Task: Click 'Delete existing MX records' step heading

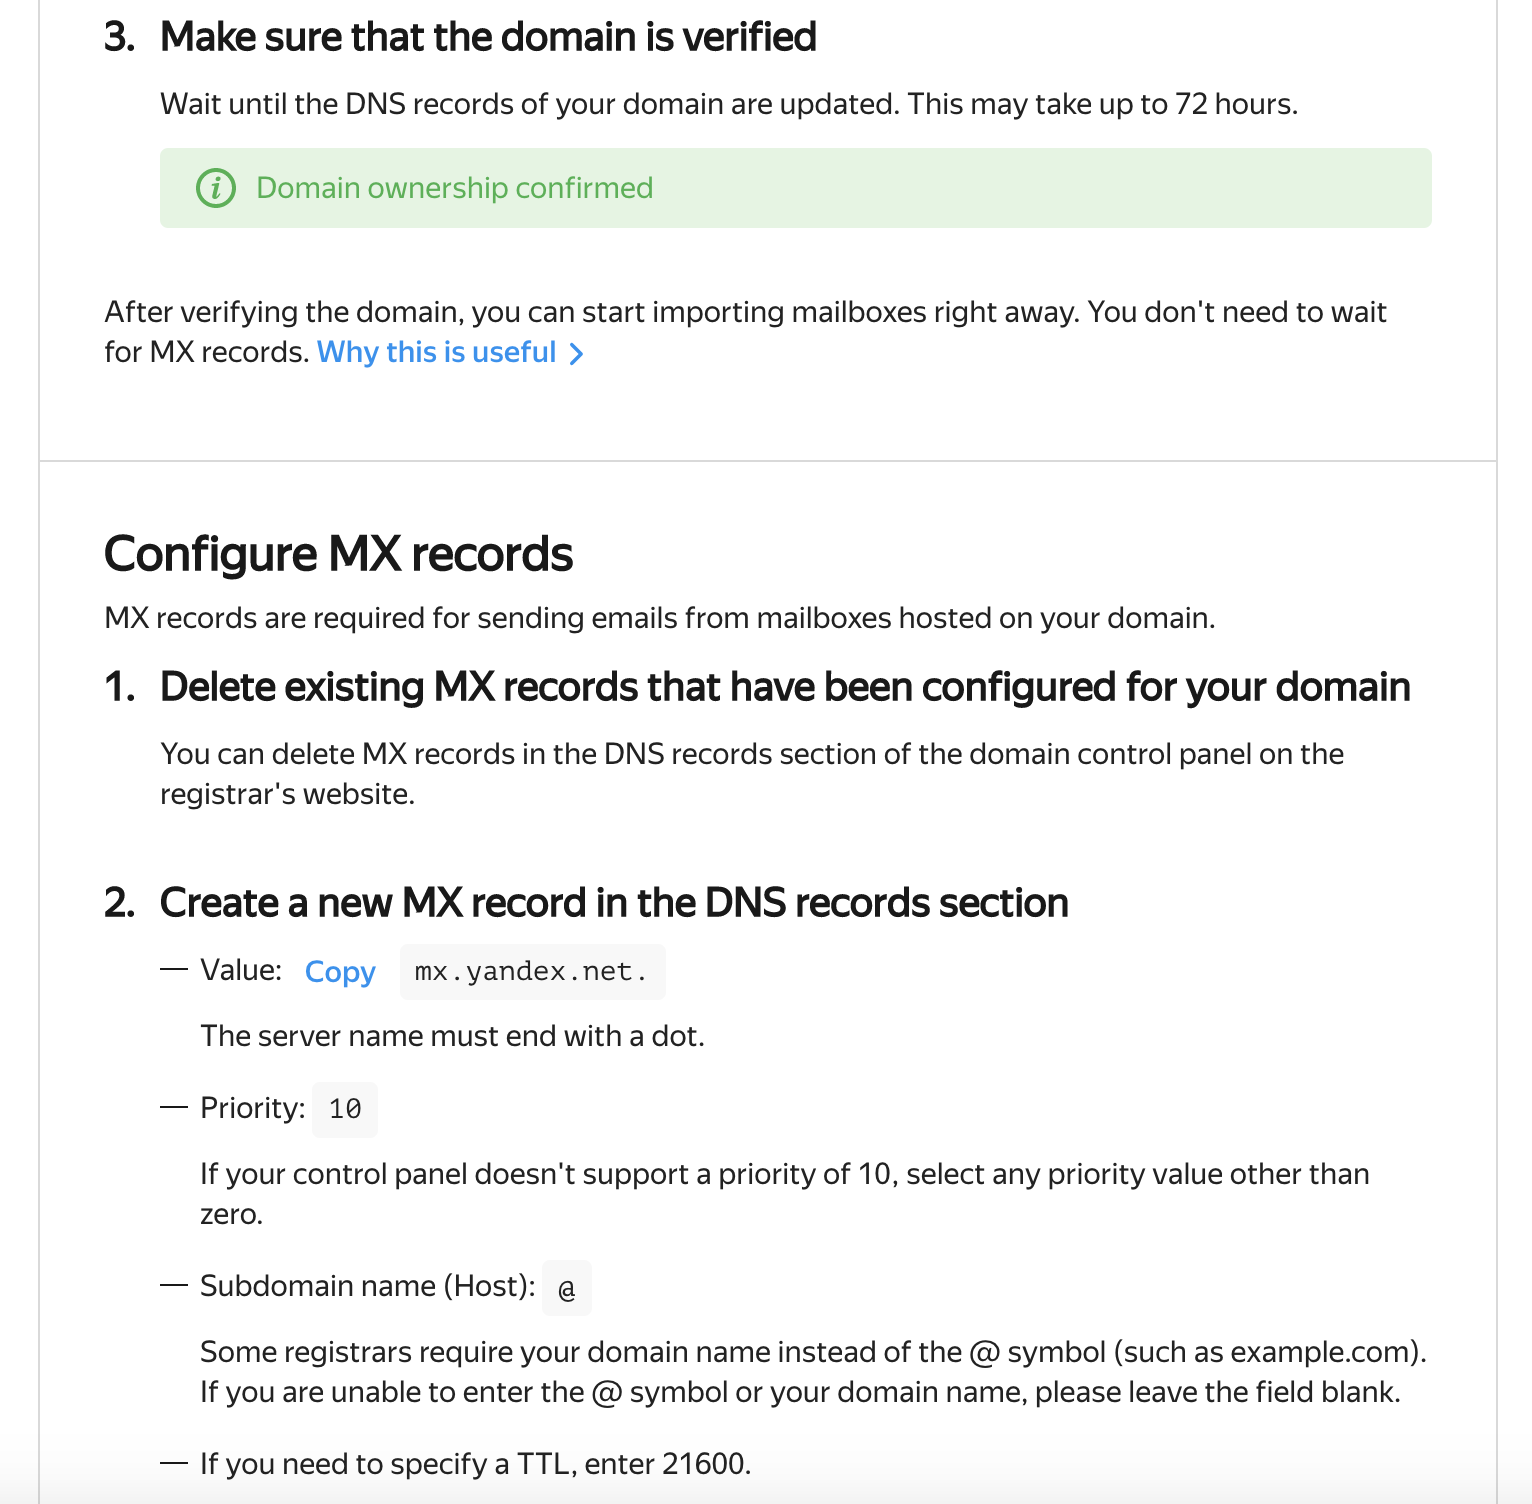Action: click(784, 687)
